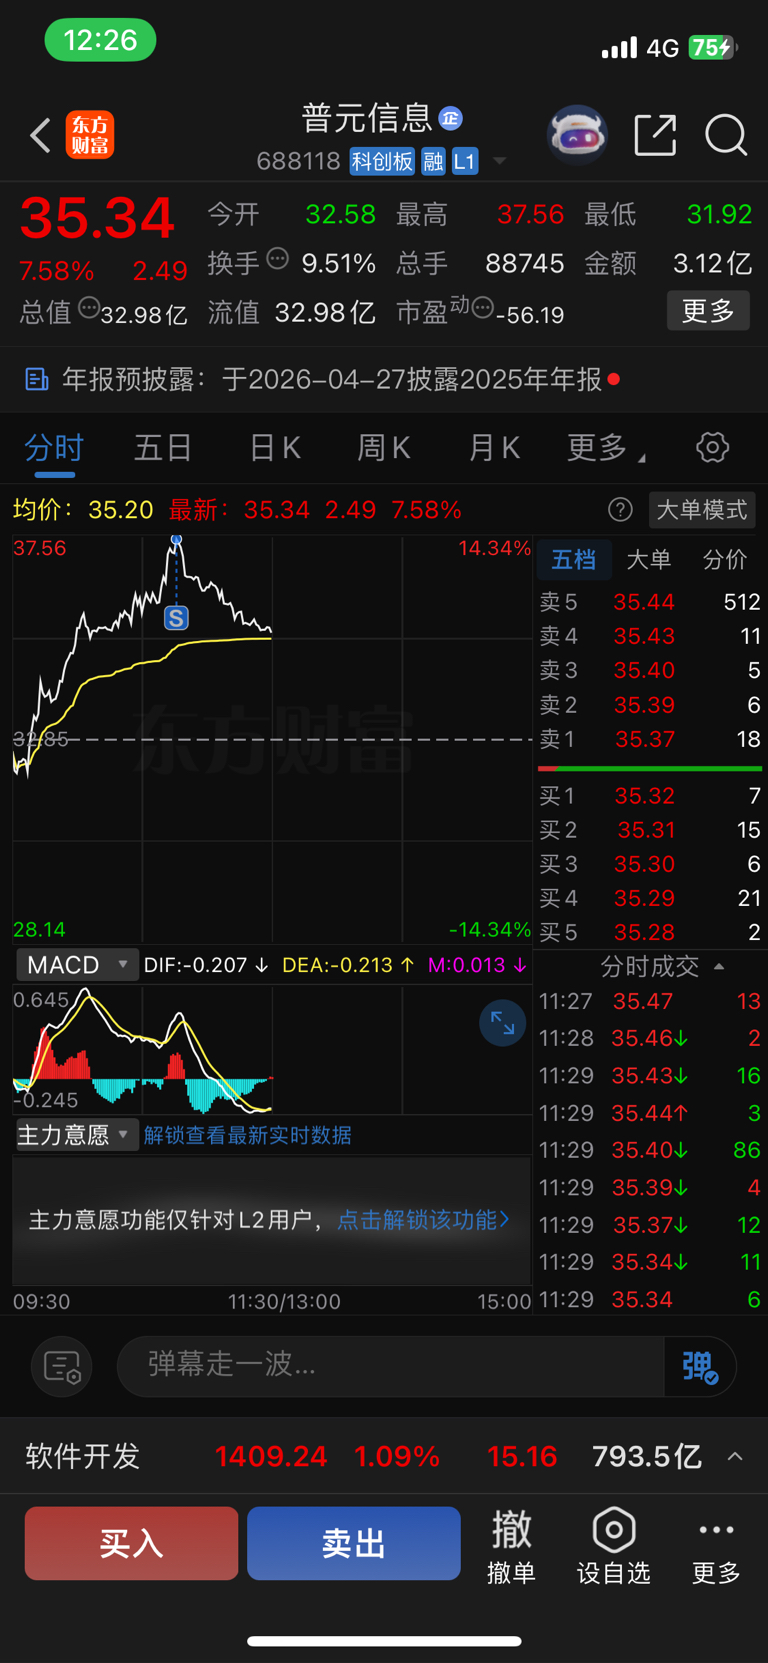
Task: Tap the 融 margin tag
Action: [433, 162]
